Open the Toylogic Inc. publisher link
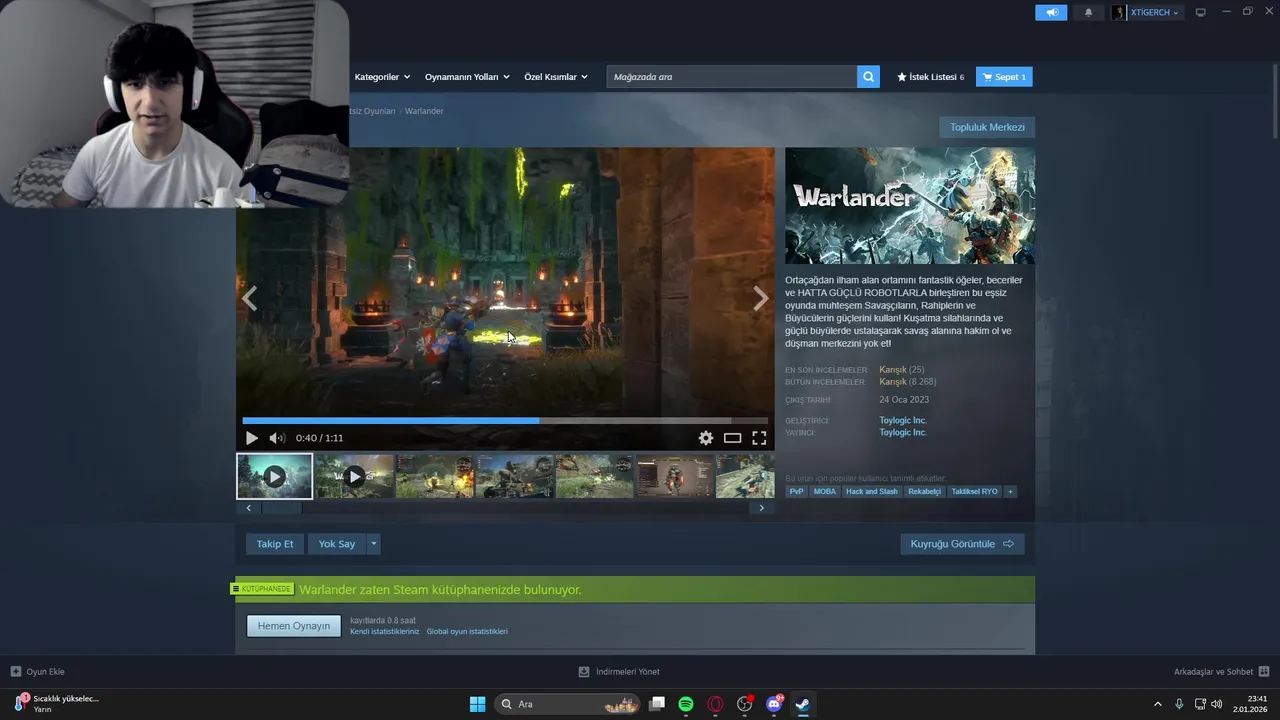Viewport: 1280px width, 720px height. click(x=903, y=433)
